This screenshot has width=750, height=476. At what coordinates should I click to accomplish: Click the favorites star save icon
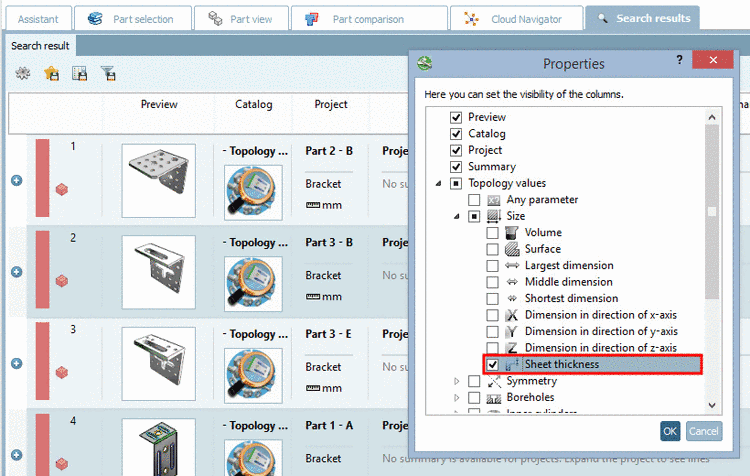click(51, 74)
